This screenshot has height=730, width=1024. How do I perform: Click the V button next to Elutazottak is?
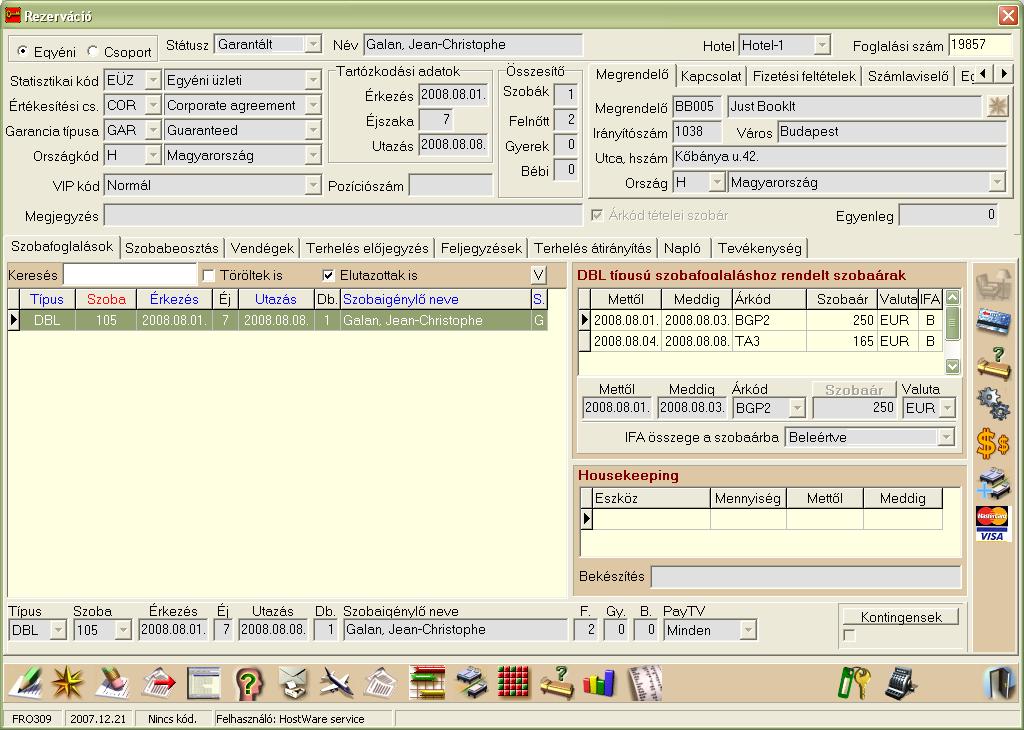click(x=539, y=276)
